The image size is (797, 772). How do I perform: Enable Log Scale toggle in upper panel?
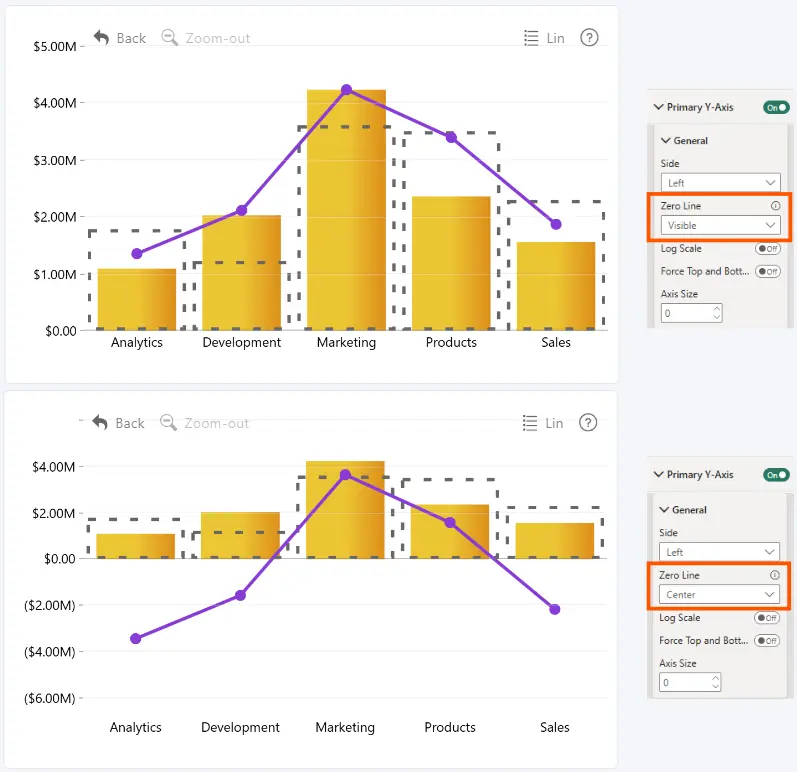coord(768,249)
